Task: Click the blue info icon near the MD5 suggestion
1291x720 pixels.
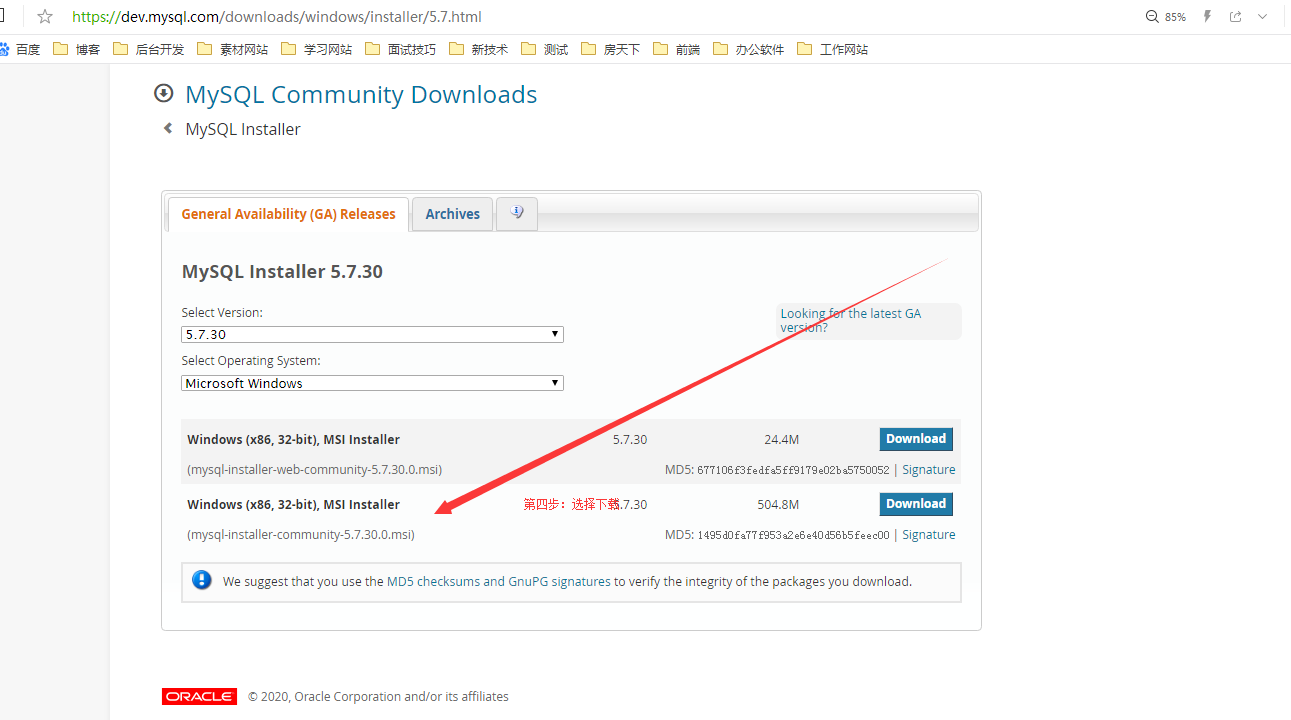Action: [x=202, y=579]
